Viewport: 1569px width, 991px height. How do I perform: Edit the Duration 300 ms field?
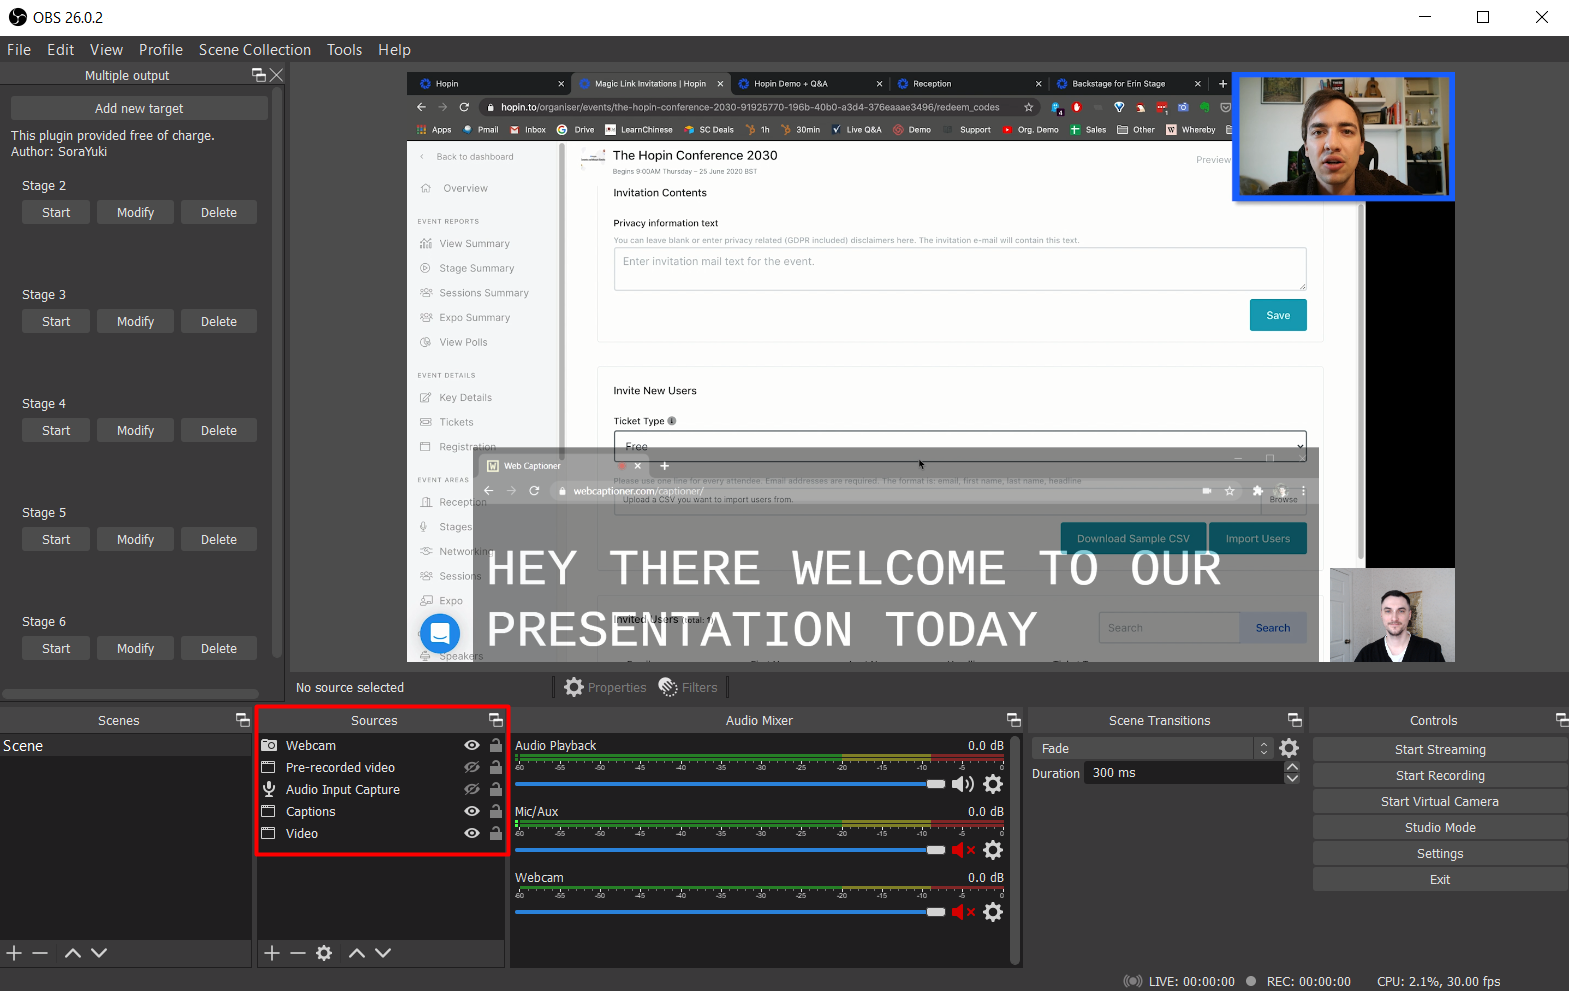[1186, 773]
